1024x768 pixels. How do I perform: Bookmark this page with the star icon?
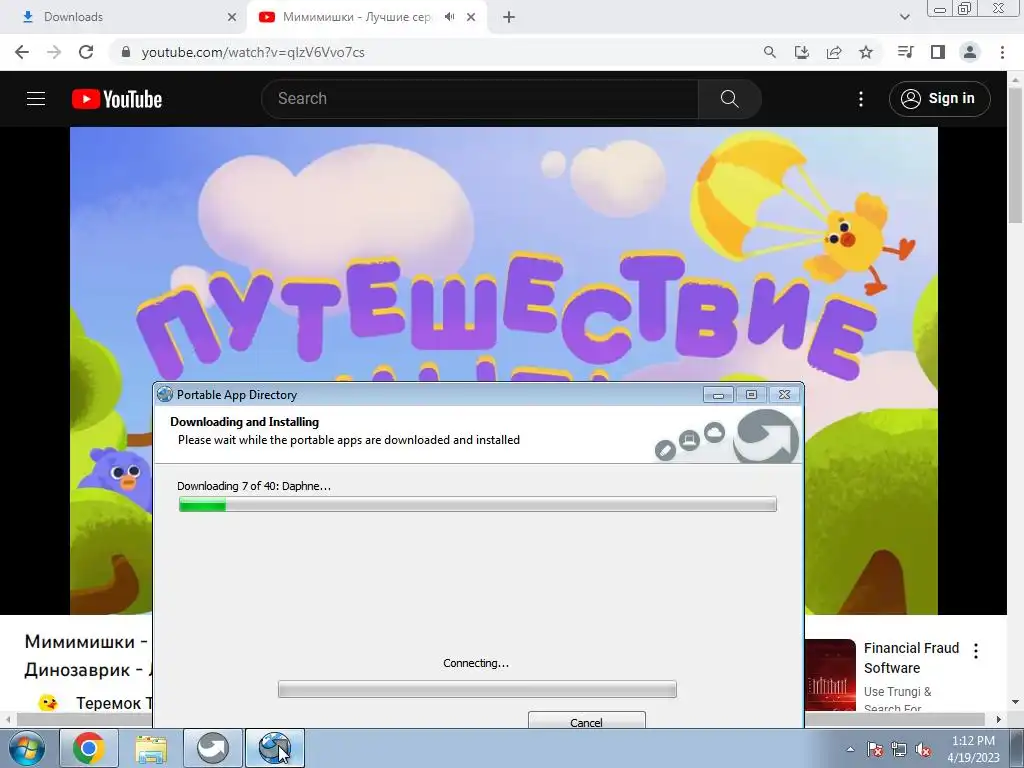(866, 52)
